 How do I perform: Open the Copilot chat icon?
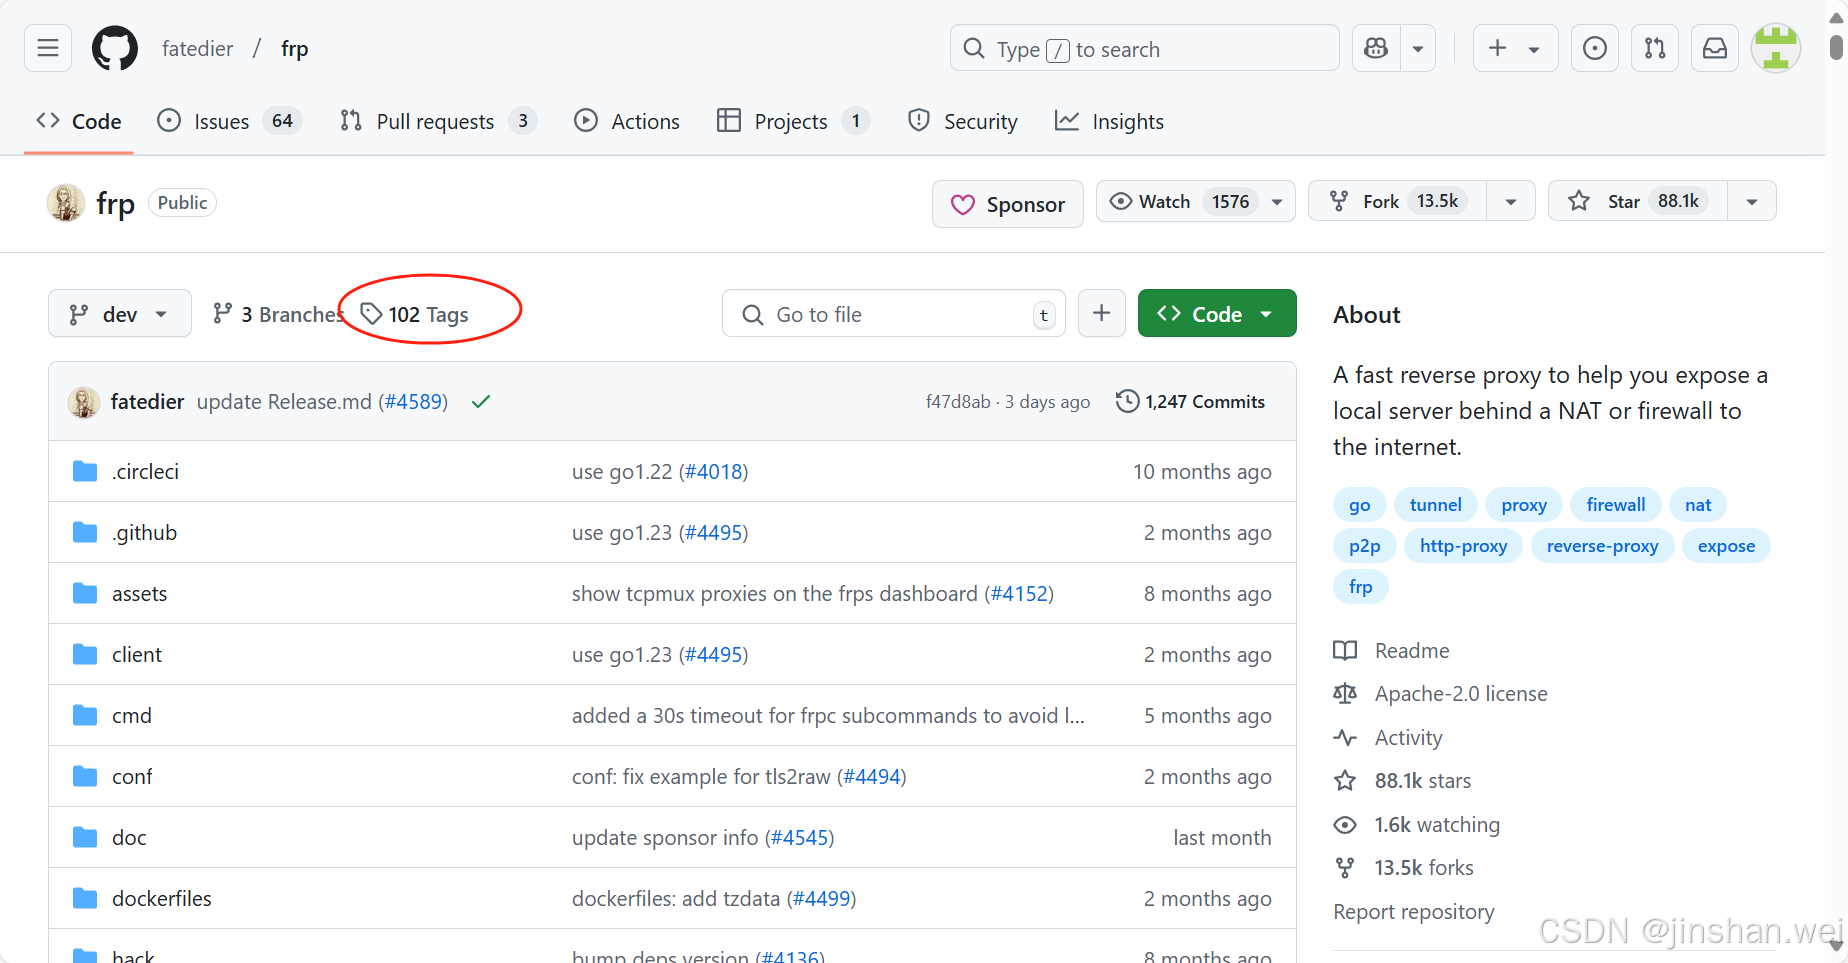tap(1376, 48)
